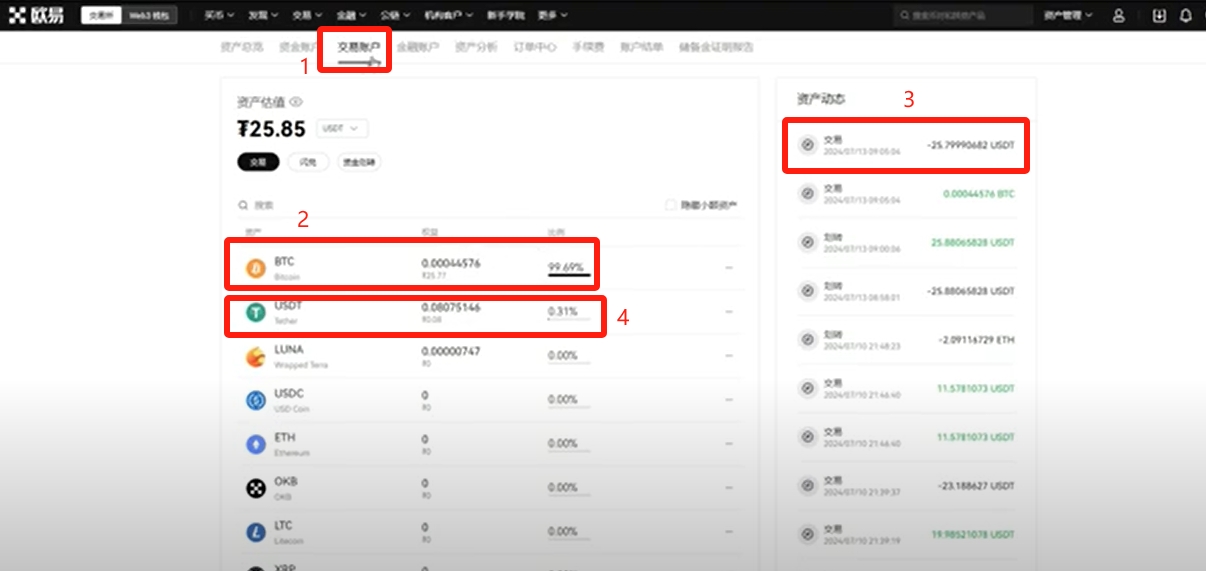Open the user profile icon in header
The image size is (1206, 571).
1118,16
